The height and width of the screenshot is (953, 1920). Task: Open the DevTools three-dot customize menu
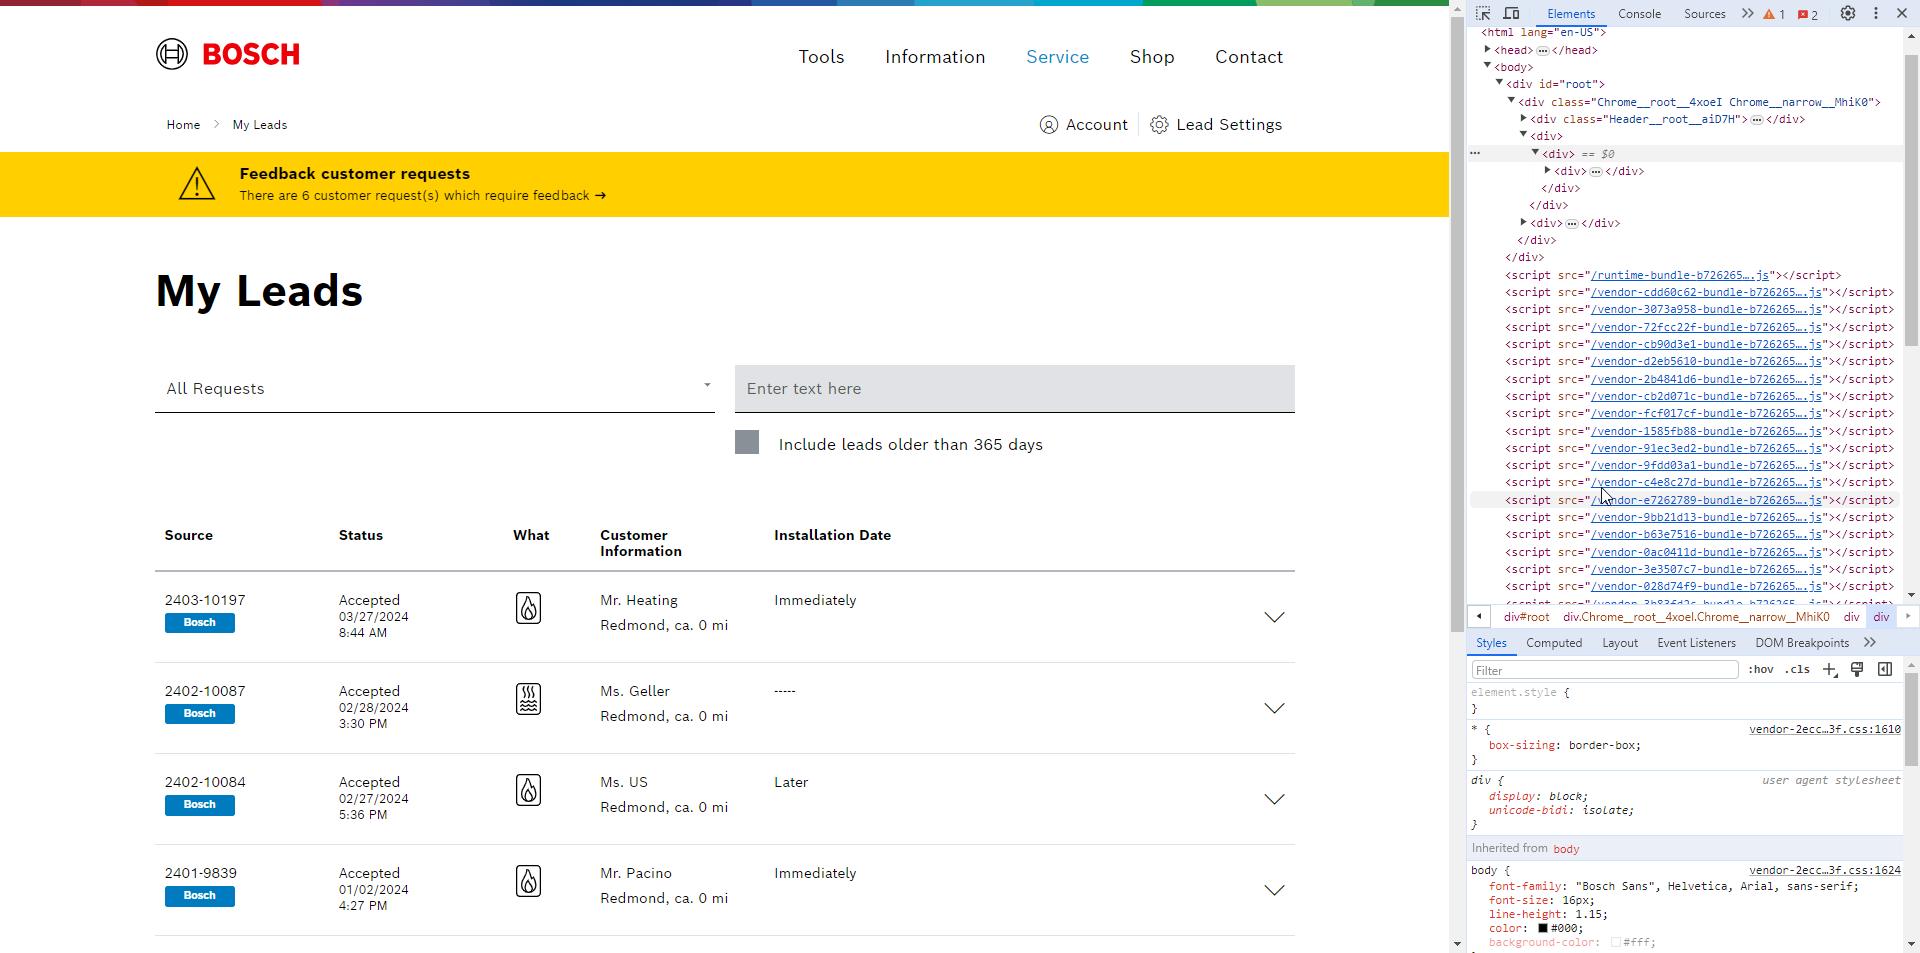point(1876,14)
